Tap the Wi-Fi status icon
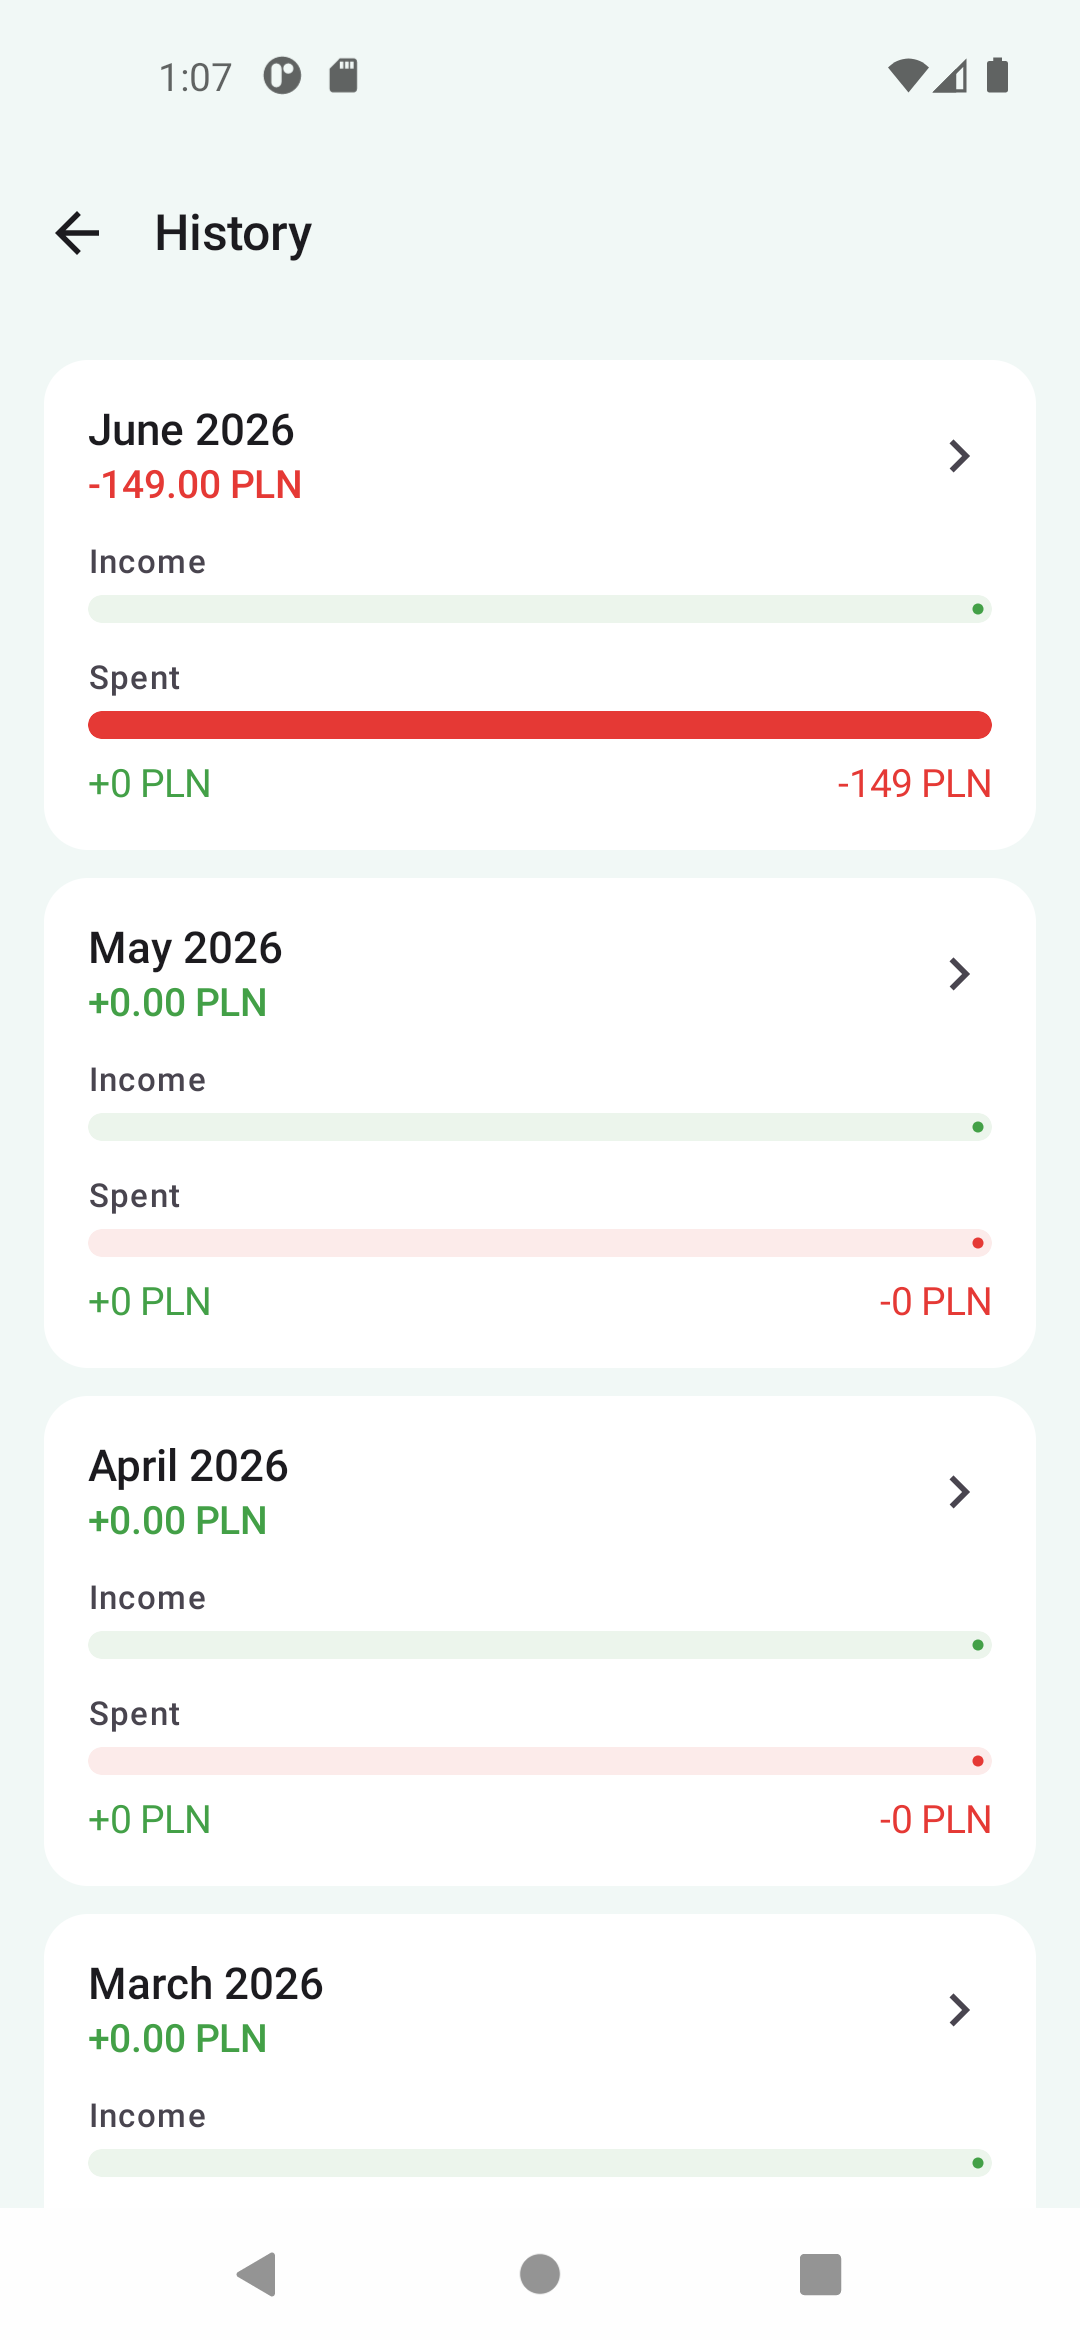The width and height of the screenshot is (1080, 2340). (x=908, y=76)
